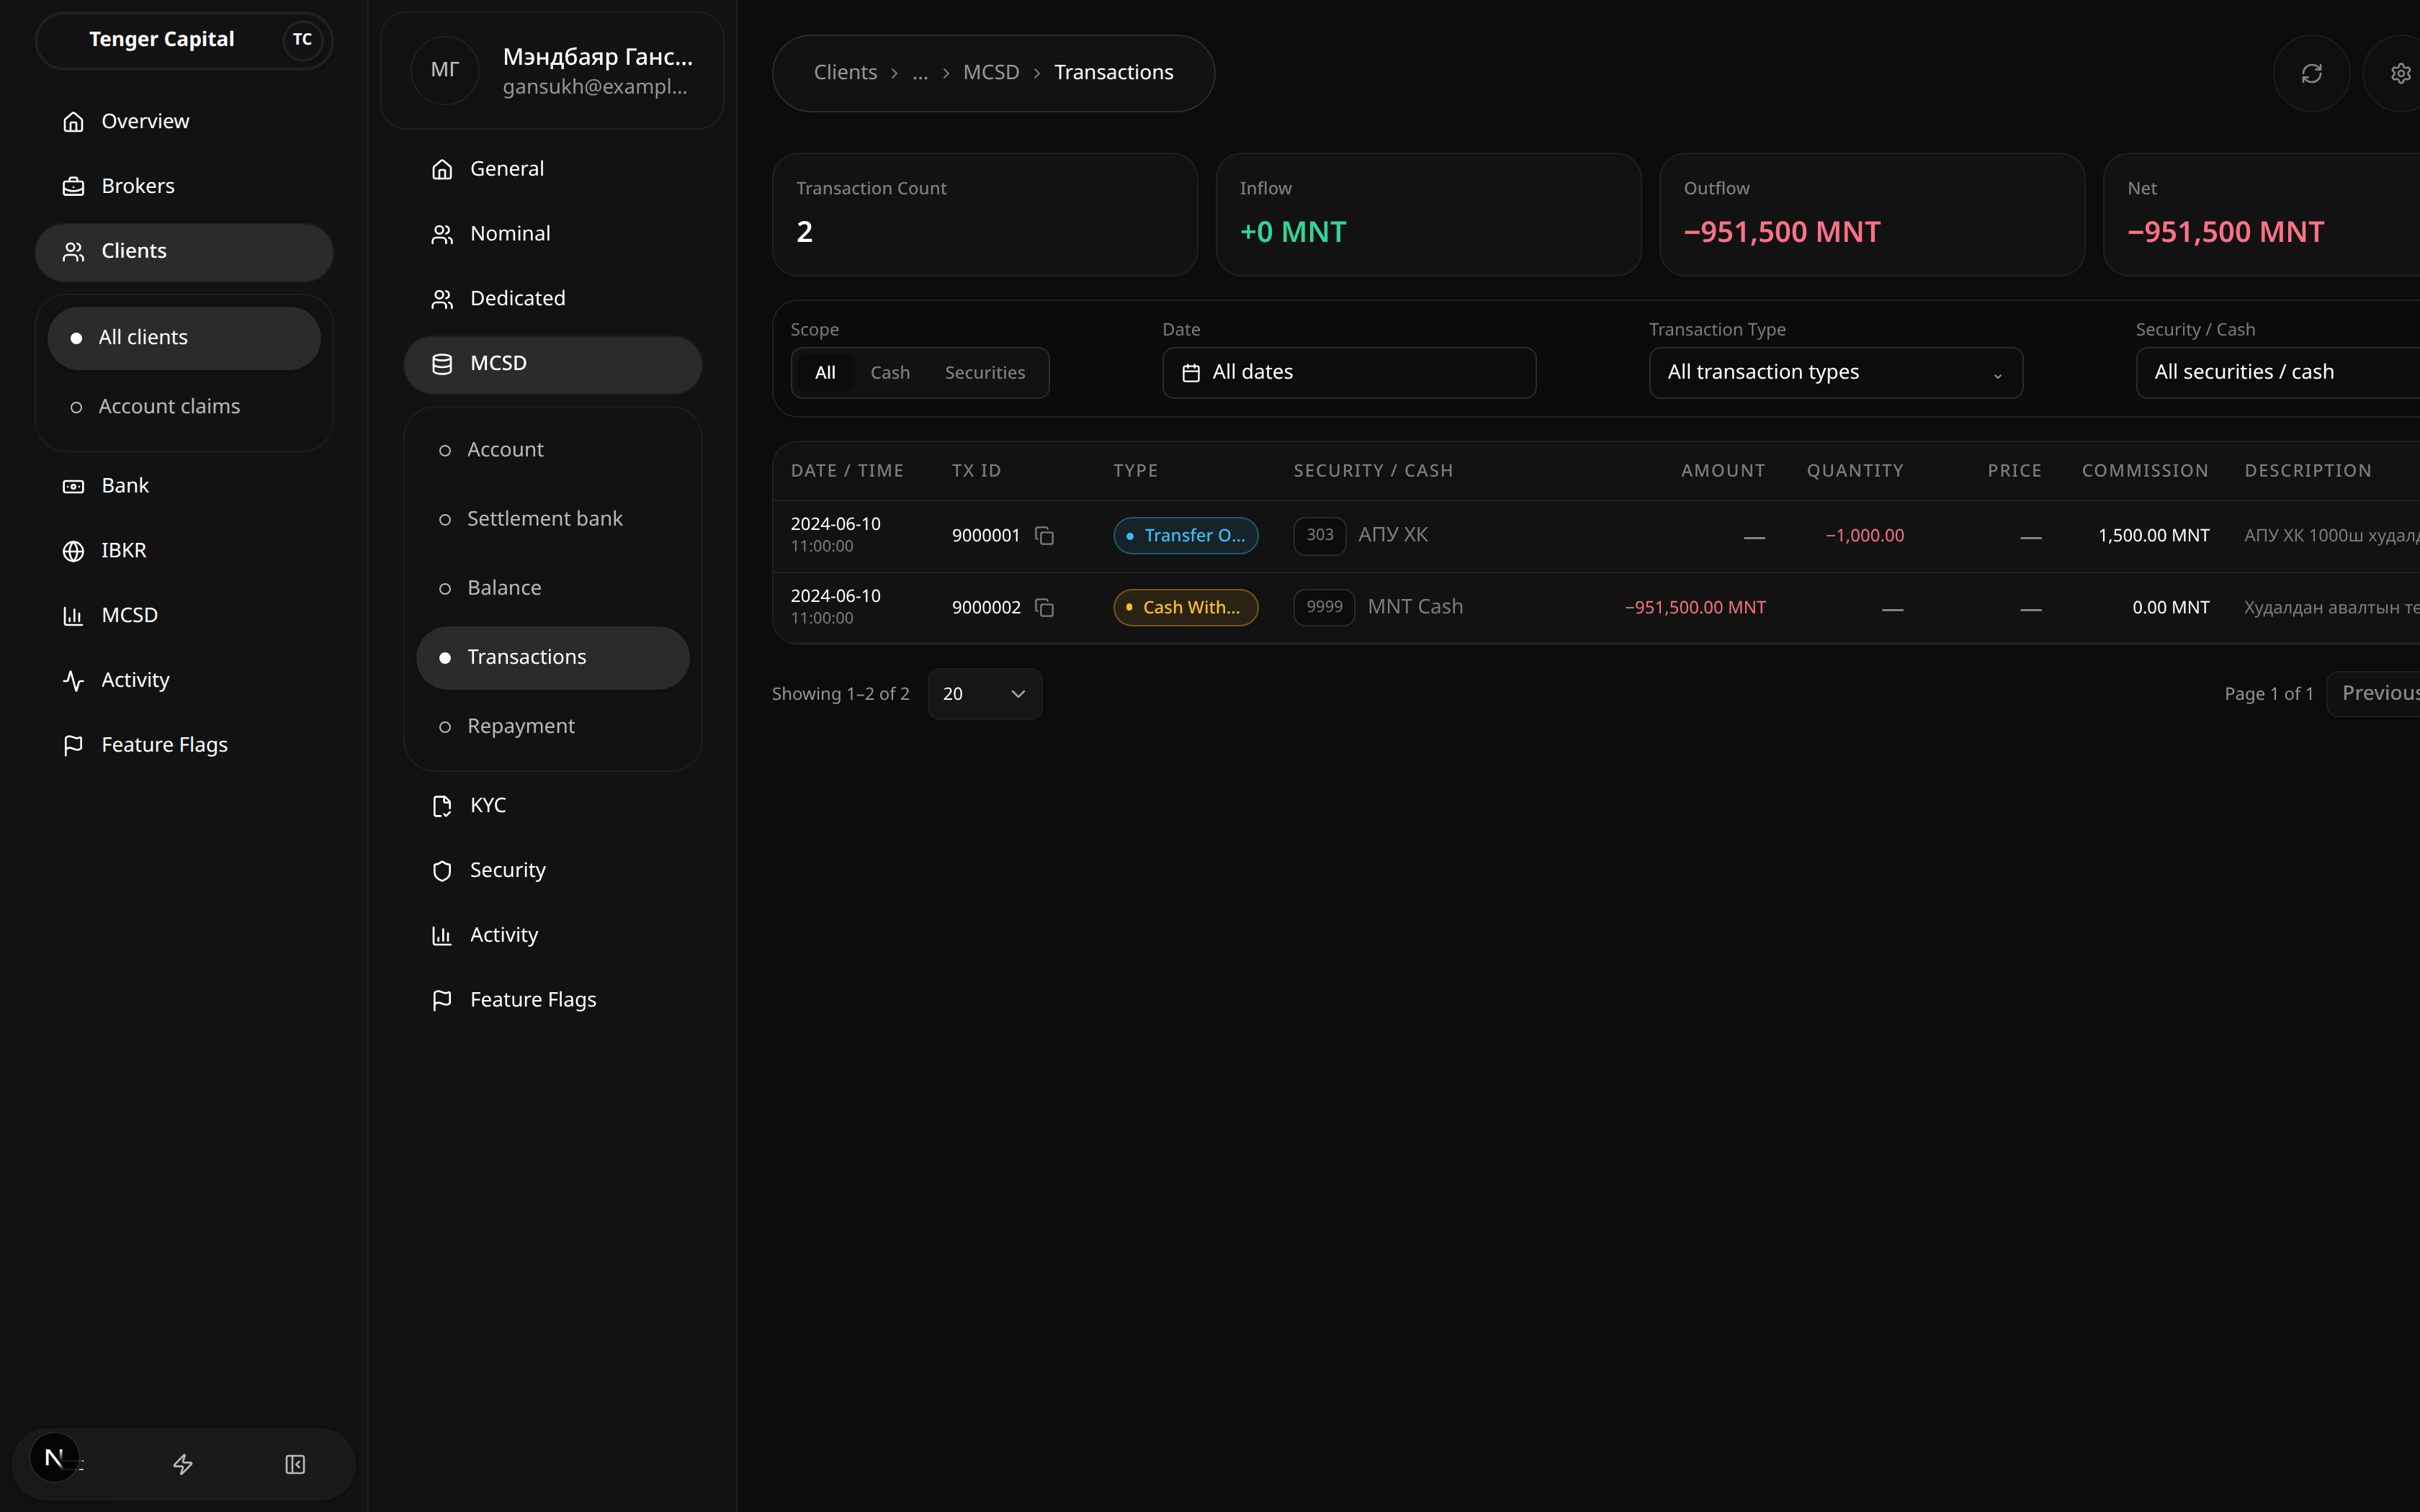The image size is (2420, 1512).
Task: Click the Cash With... type badge
Action: pyautogui.click(x=1186, y=608)
